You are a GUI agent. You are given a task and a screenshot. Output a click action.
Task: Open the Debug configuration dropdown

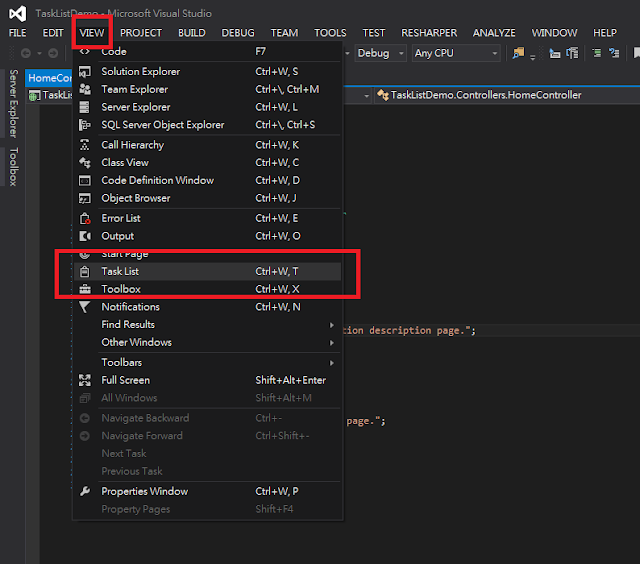coord(380,53)
